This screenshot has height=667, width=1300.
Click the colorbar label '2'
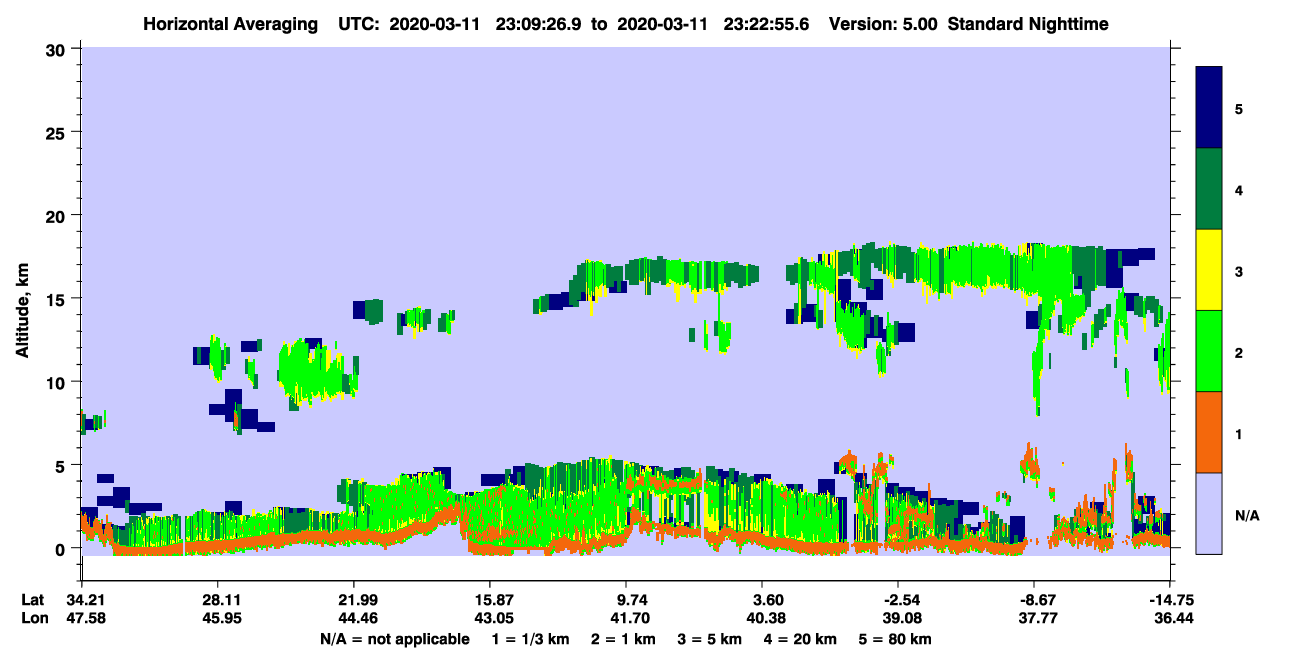coord(1239,353)
